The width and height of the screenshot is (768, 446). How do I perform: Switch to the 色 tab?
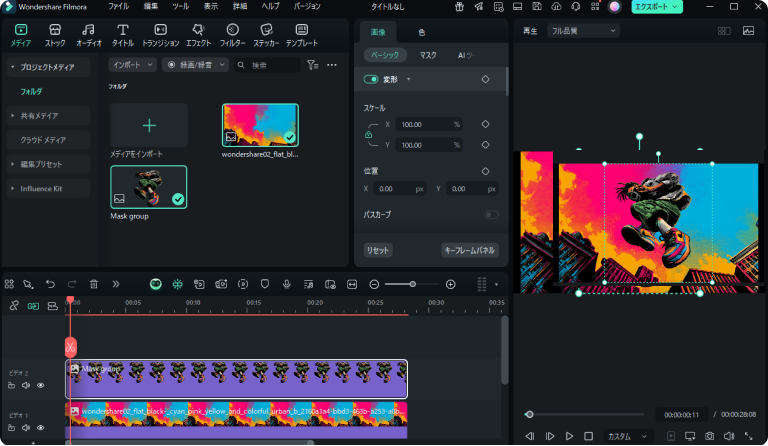coord(421,32)
